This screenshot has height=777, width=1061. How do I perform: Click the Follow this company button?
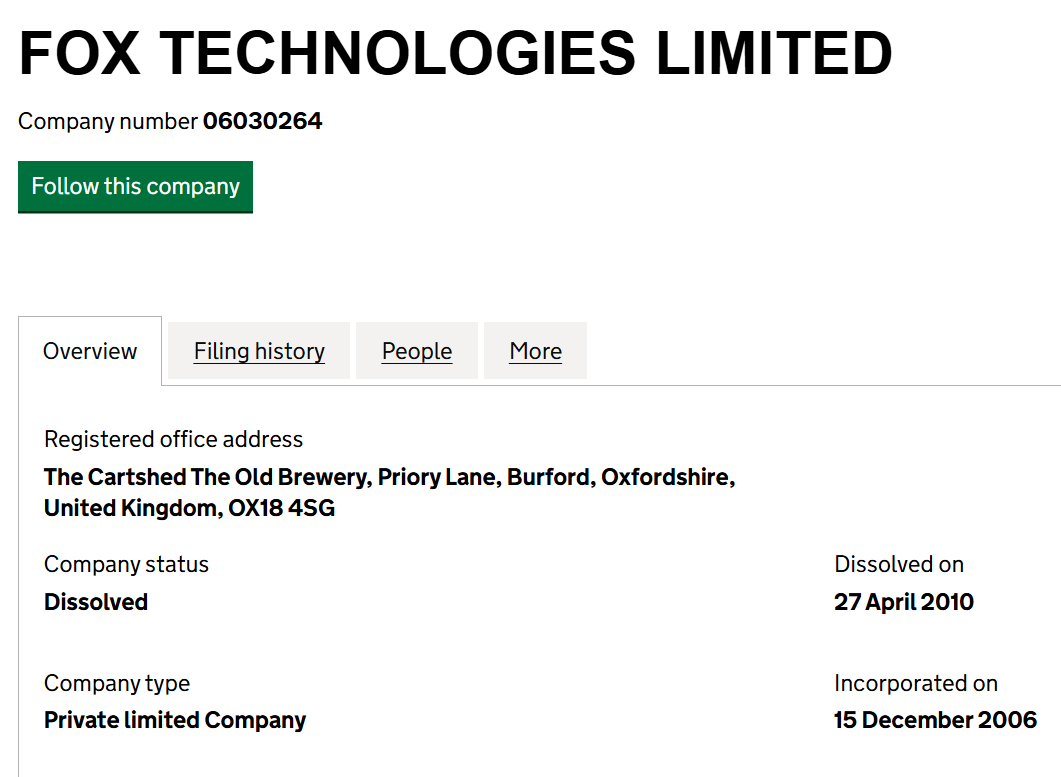135,187
